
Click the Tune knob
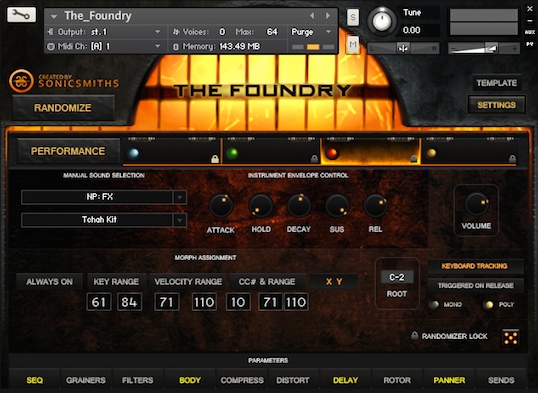[x=382, y=21]
